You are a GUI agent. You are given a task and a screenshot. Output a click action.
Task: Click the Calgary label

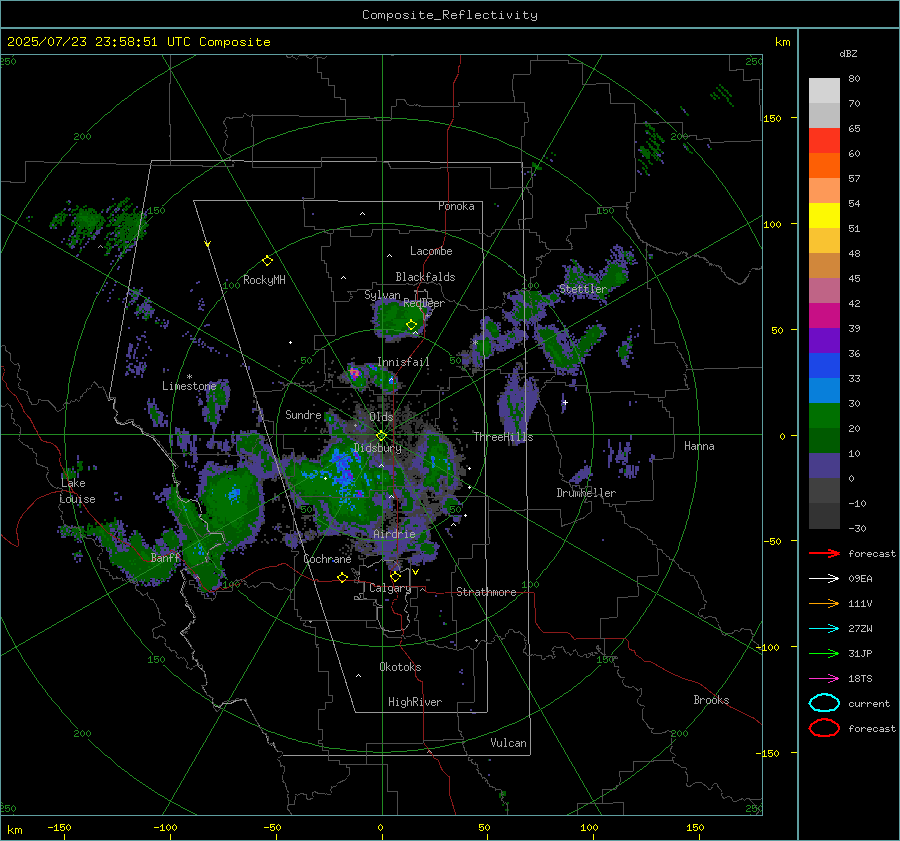pyautogui.click(x=390, y=588)
